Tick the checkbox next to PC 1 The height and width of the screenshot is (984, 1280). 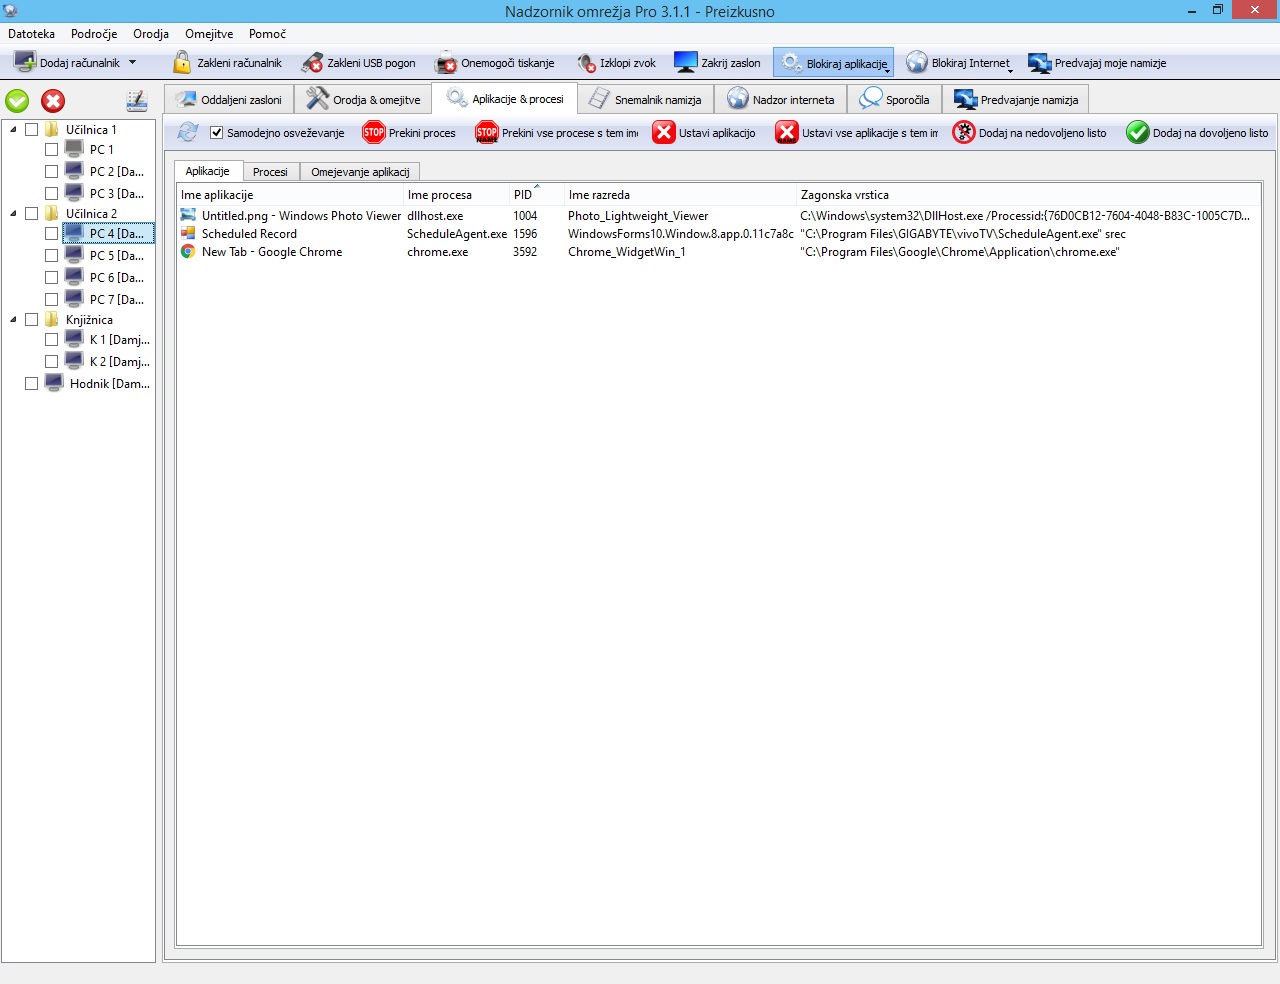coord(51,149)
